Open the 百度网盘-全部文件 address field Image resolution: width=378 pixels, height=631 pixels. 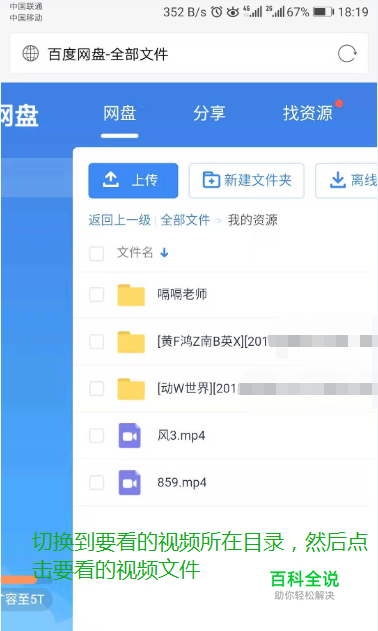[189, 54]
